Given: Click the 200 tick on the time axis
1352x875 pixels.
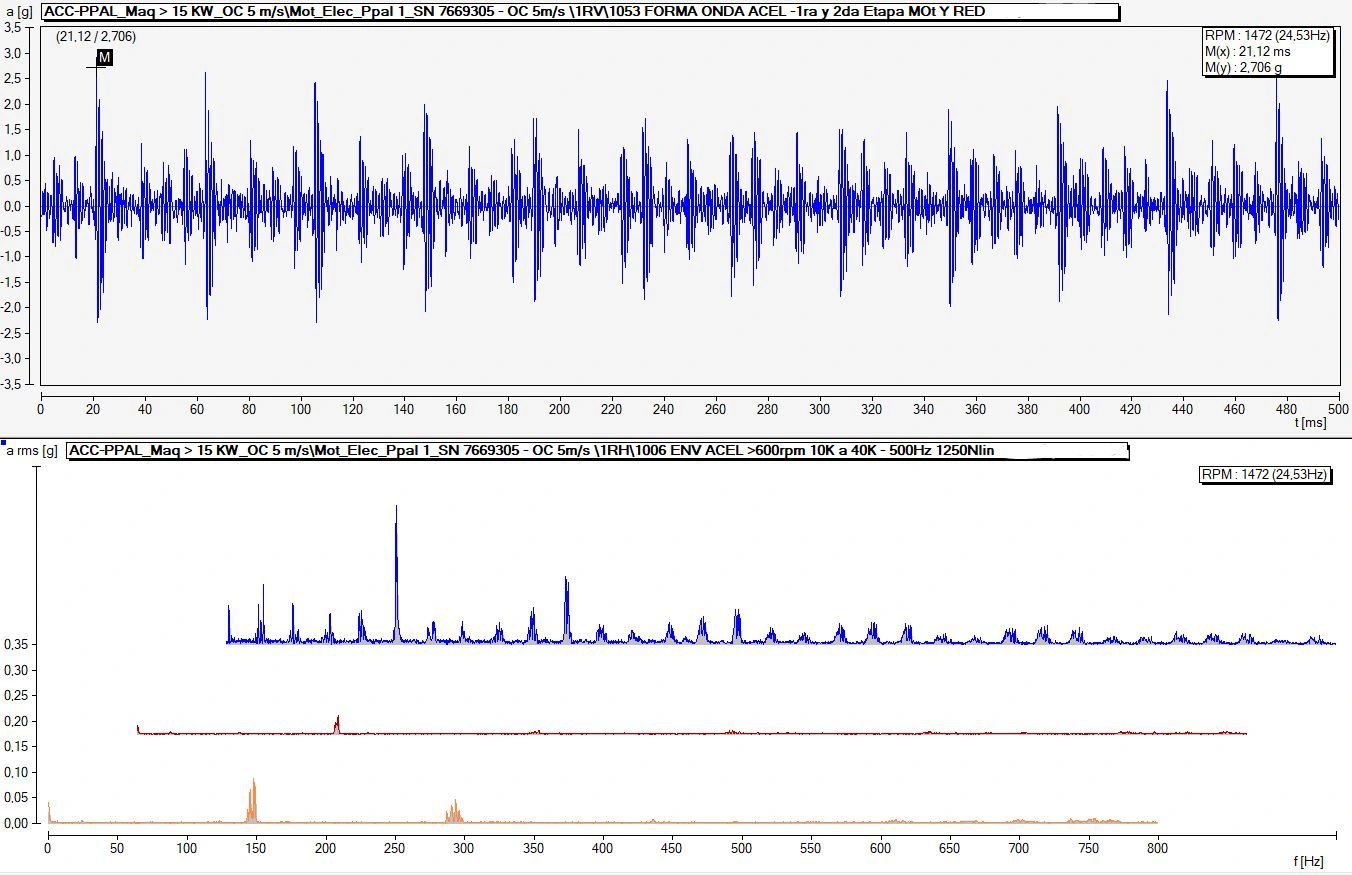Looking at the screenshot, I should [560, 409].
